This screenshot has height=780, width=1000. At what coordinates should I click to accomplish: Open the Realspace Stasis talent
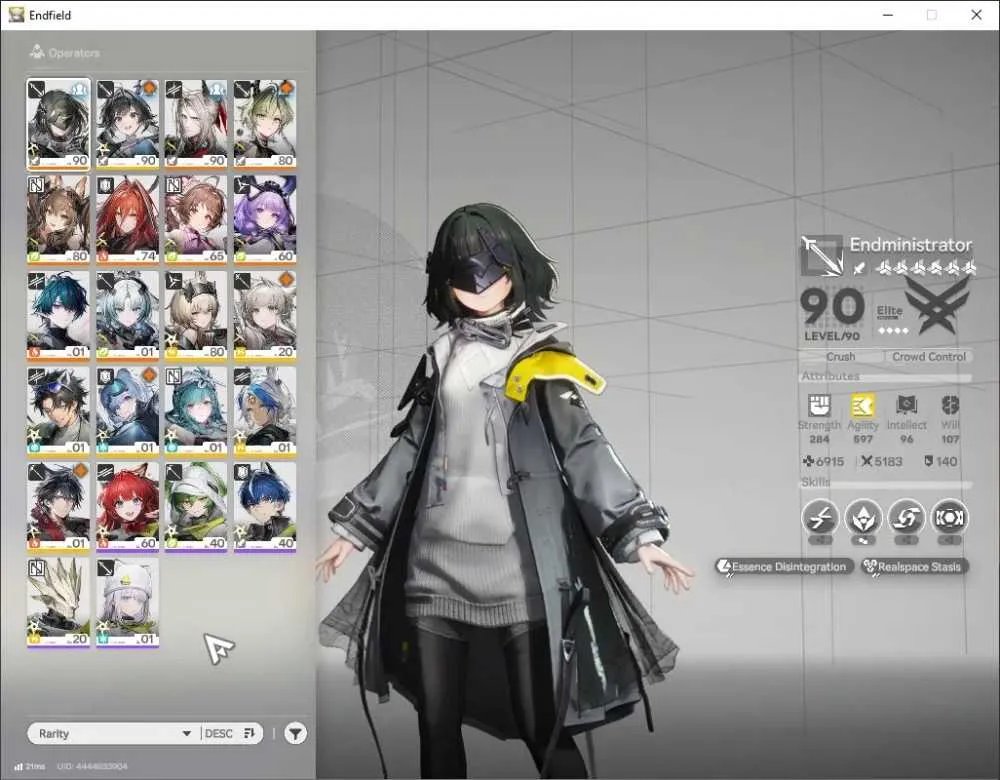click(x=914, y=566)
